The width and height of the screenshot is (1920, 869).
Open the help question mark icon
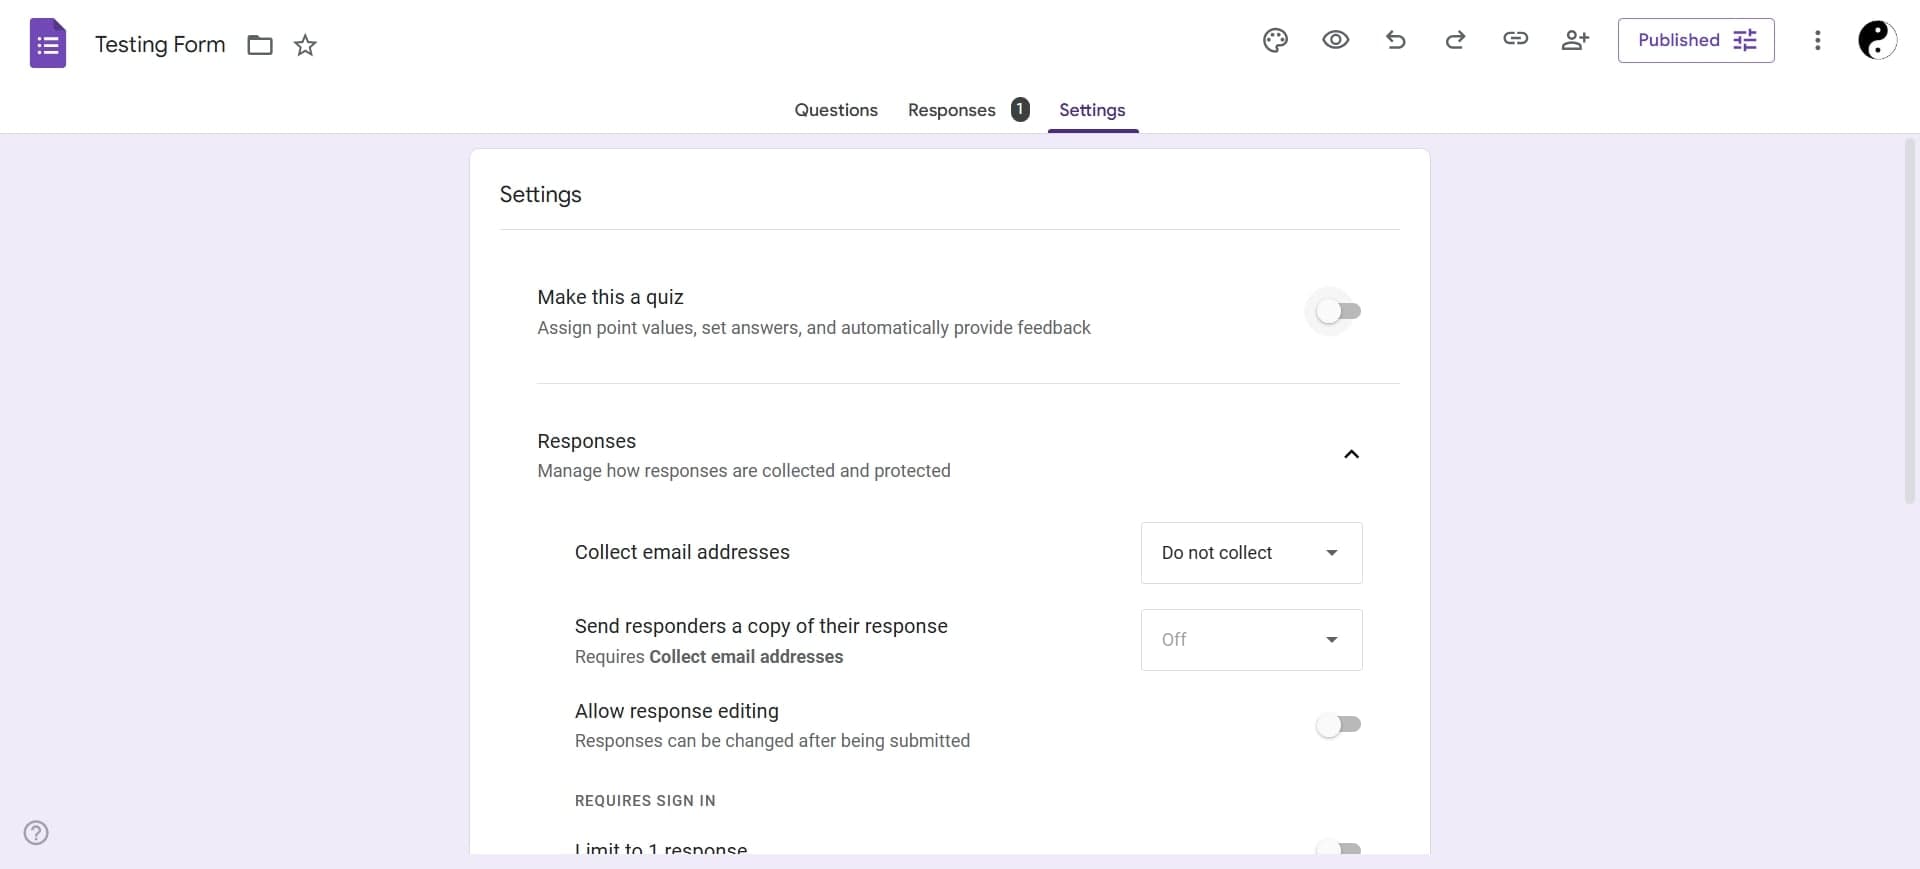pyautogui.click(x=36, y=833)
